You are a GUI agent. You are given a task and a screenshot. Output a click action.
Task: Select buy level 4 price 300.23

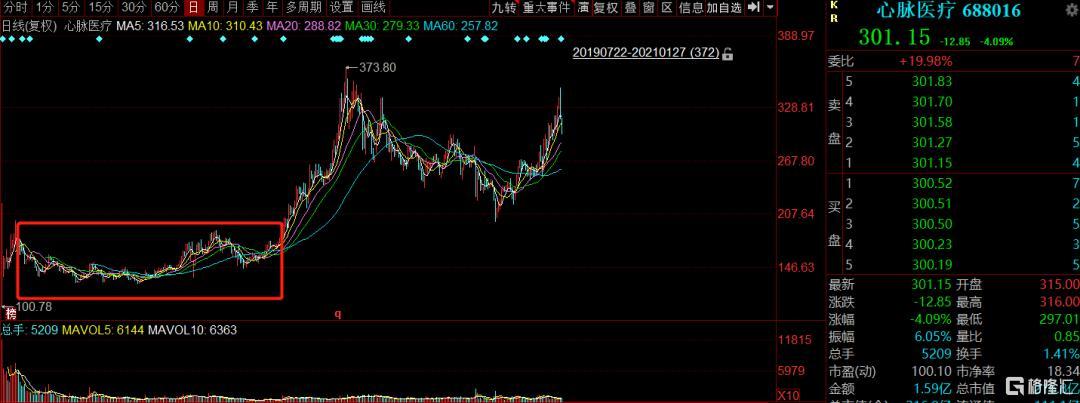click(x=932, y=244)
